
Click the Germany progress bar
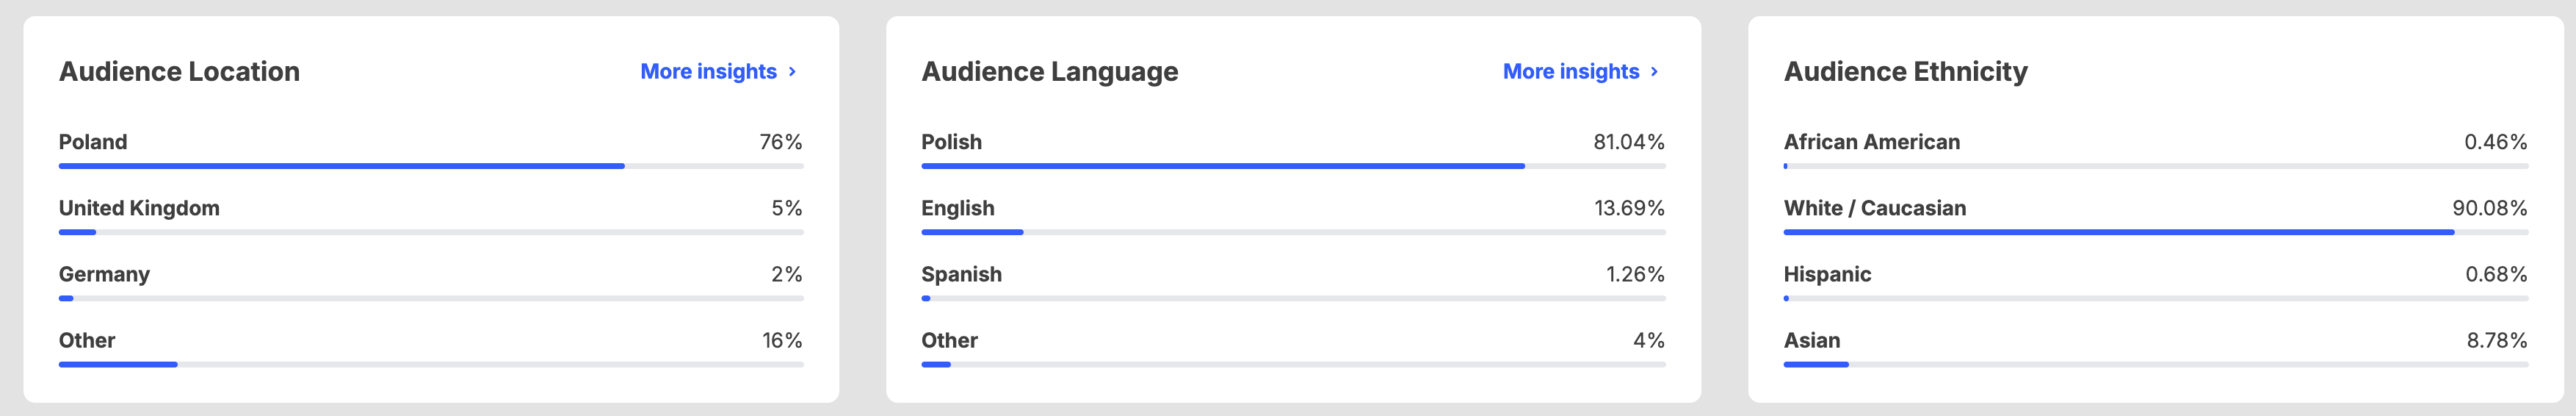point(431,298)
